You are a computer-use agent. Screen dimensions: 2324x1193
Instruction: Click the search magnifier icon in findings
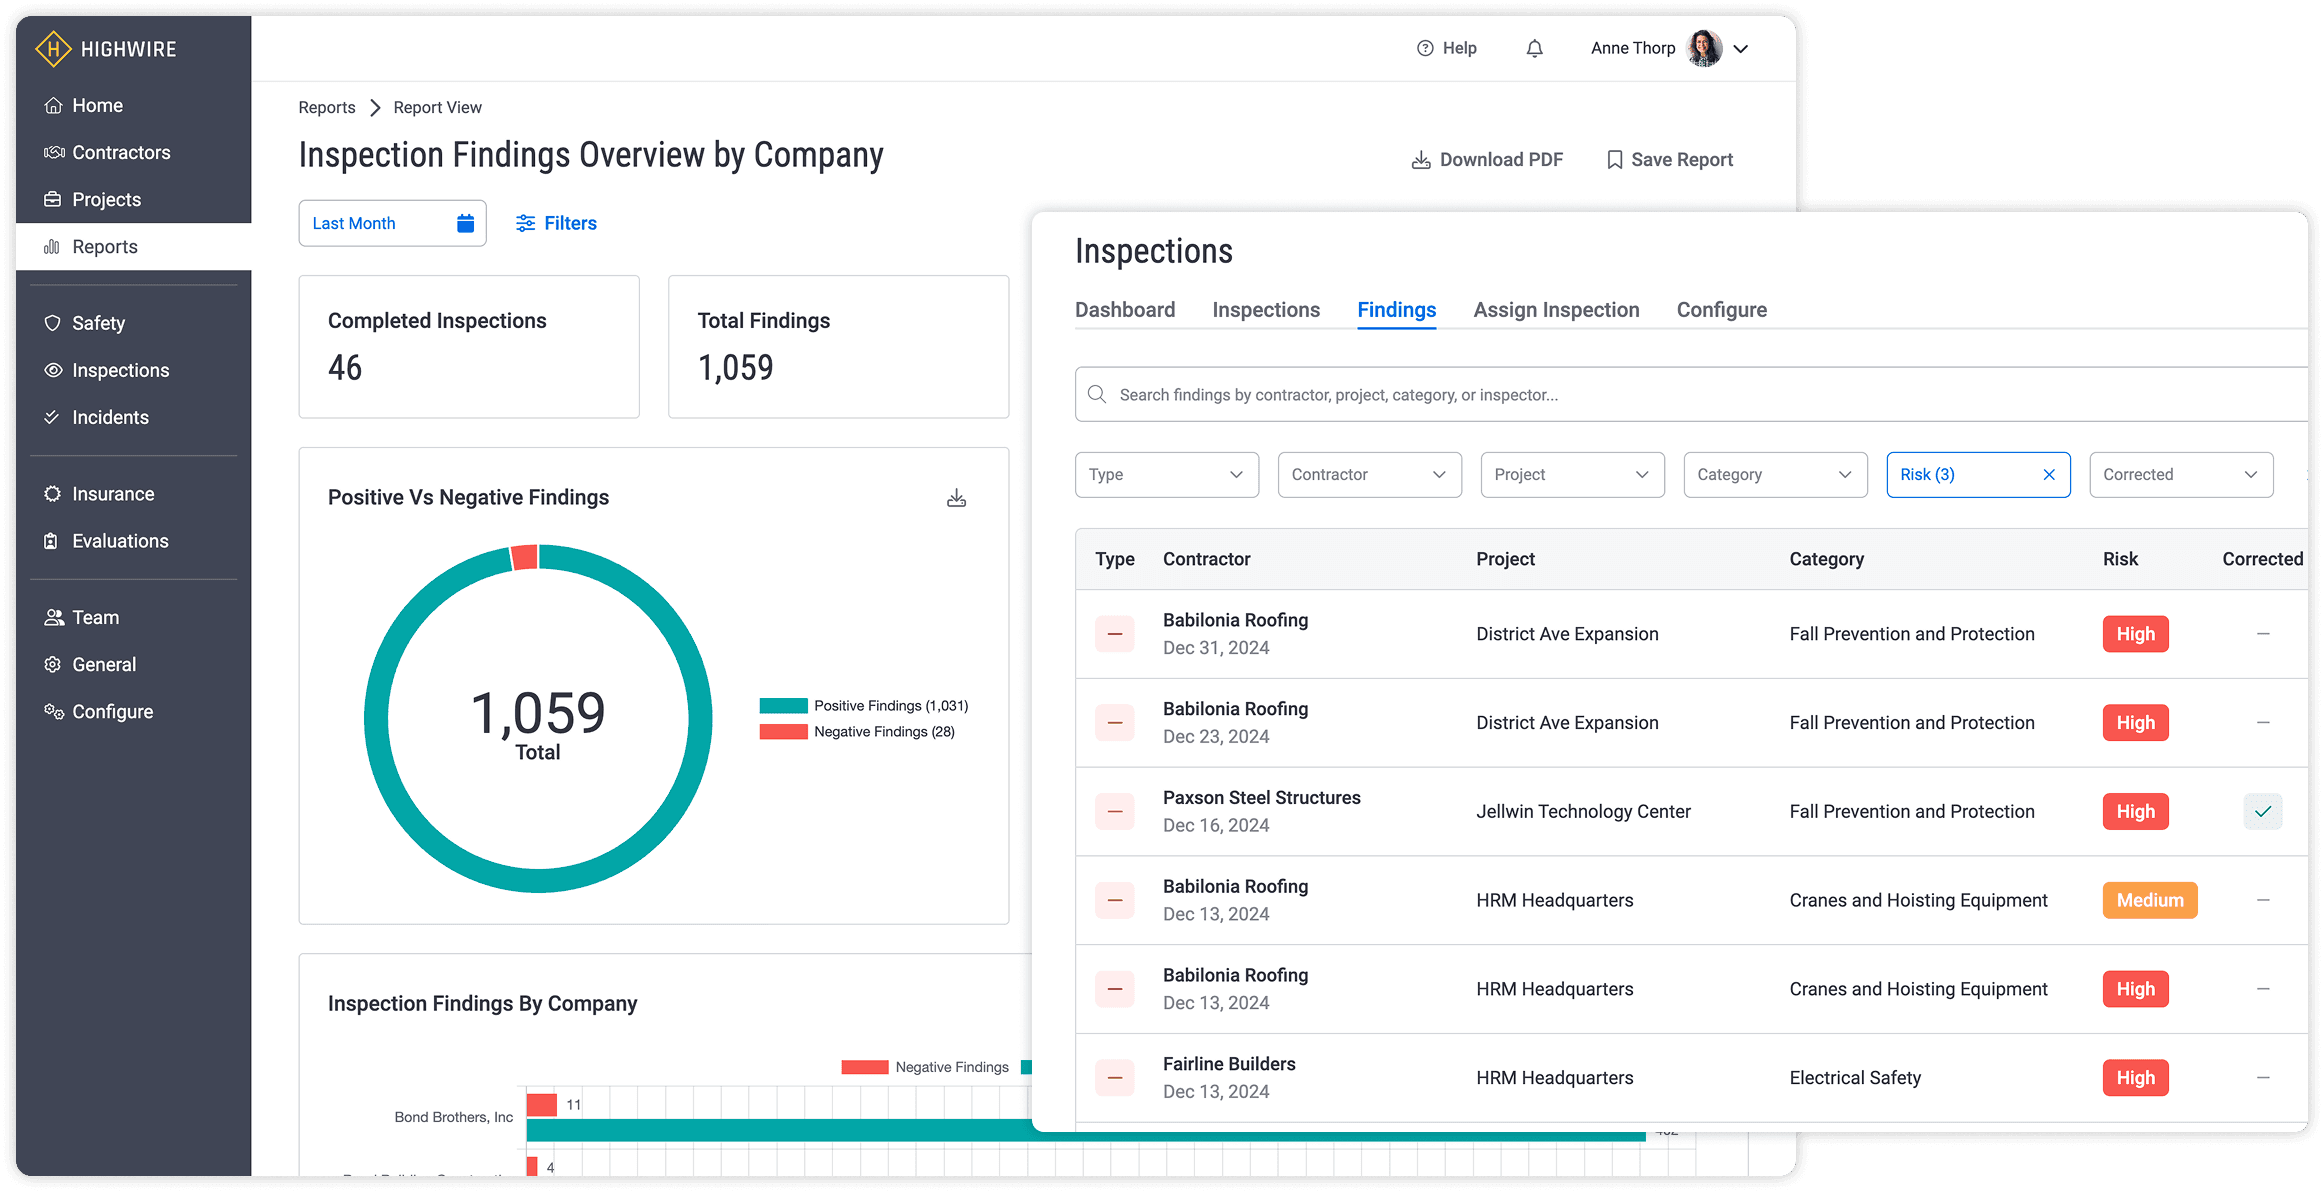click(x=1097, y=394)
